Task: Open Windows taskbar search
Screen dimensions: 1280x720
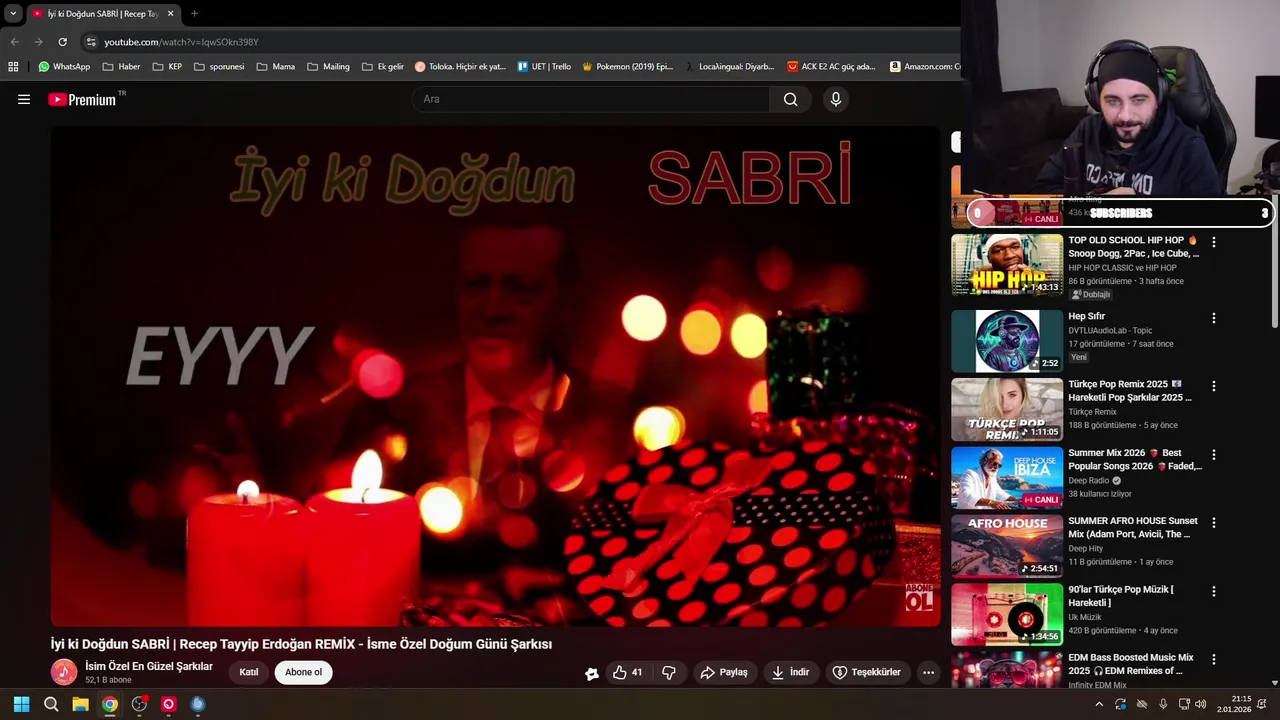Action: click(51, 704)
